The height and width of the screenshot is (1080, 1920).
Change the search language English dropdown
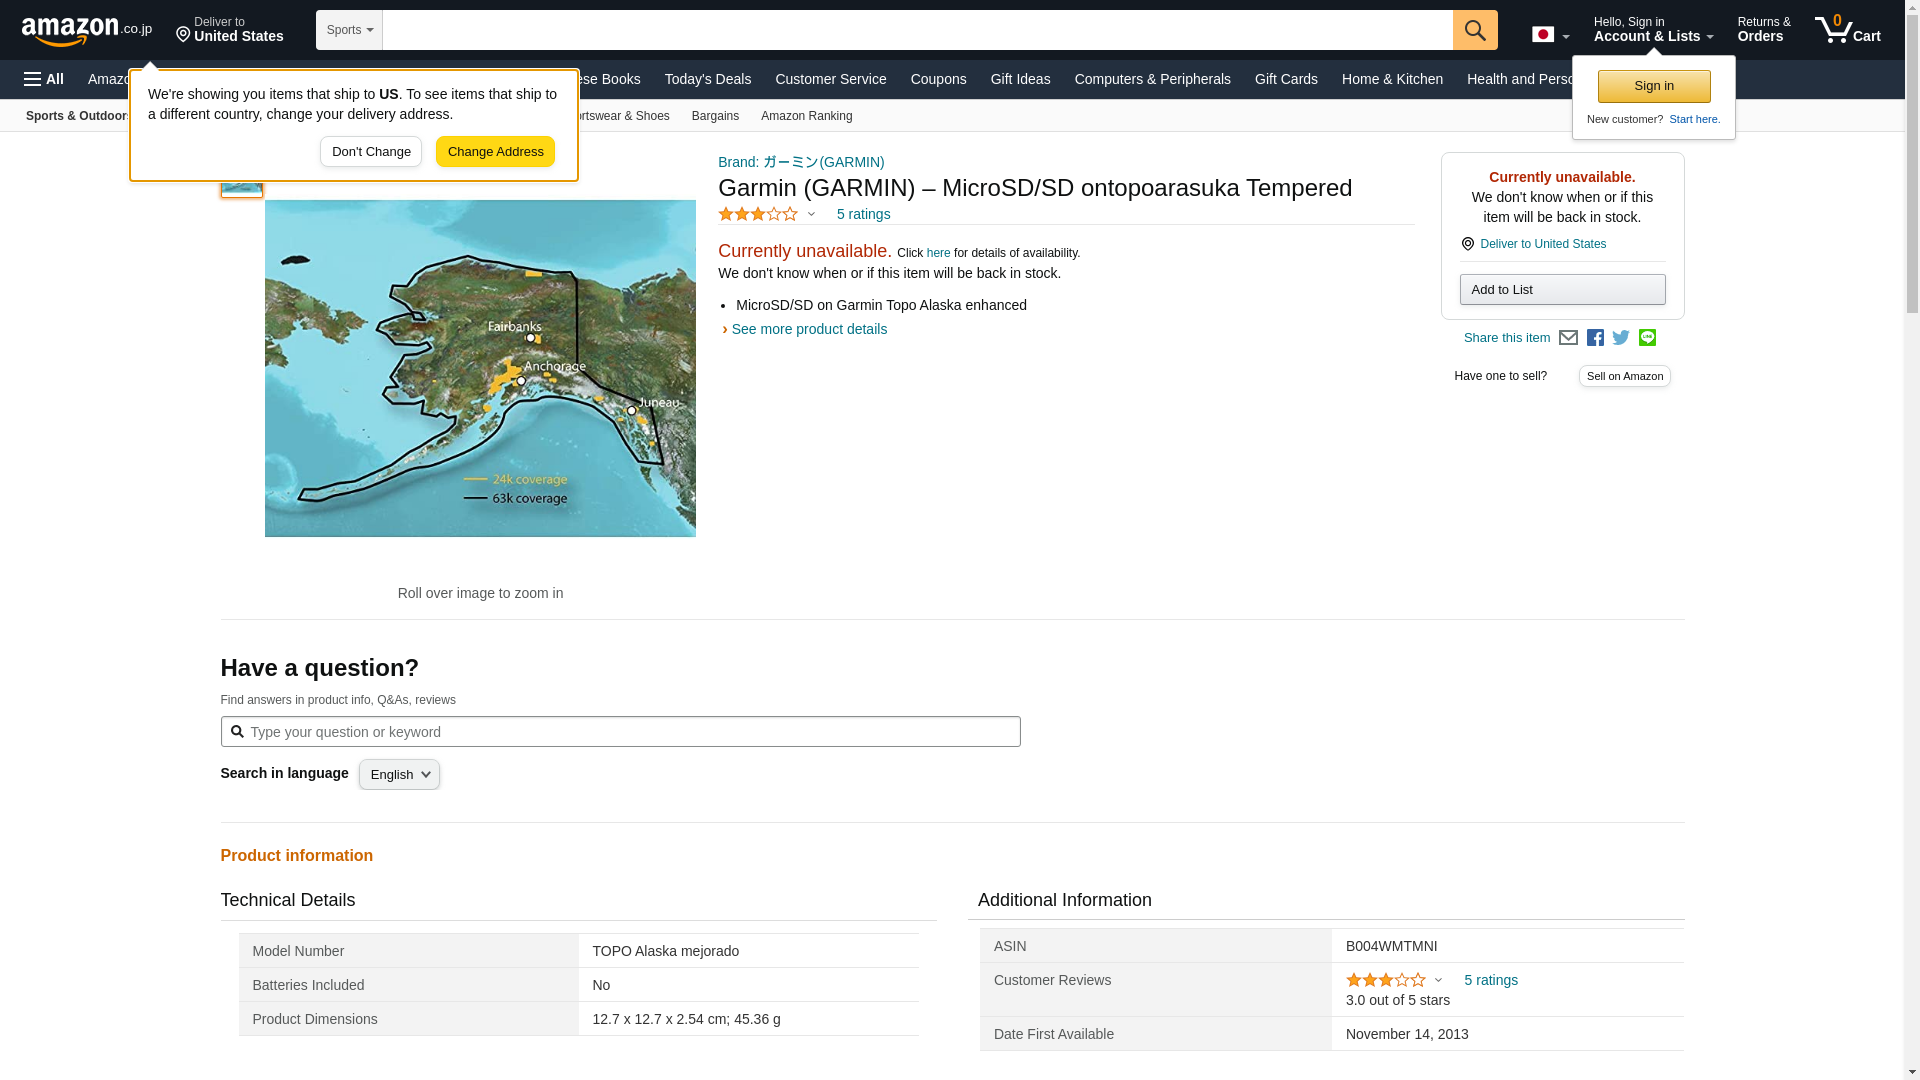coord(399,775)
